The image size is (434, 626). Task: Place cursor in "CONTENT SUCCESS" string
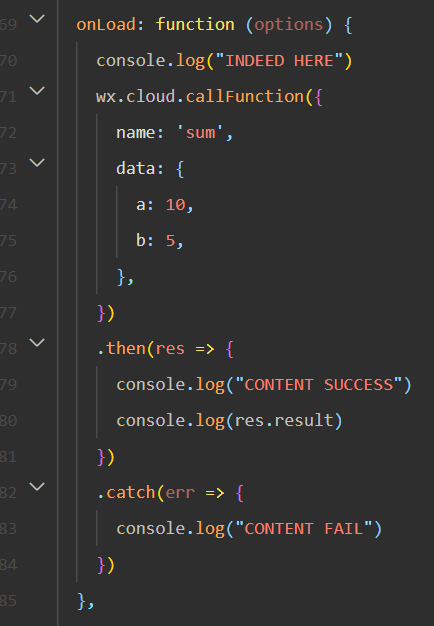(x=318, y=384)
